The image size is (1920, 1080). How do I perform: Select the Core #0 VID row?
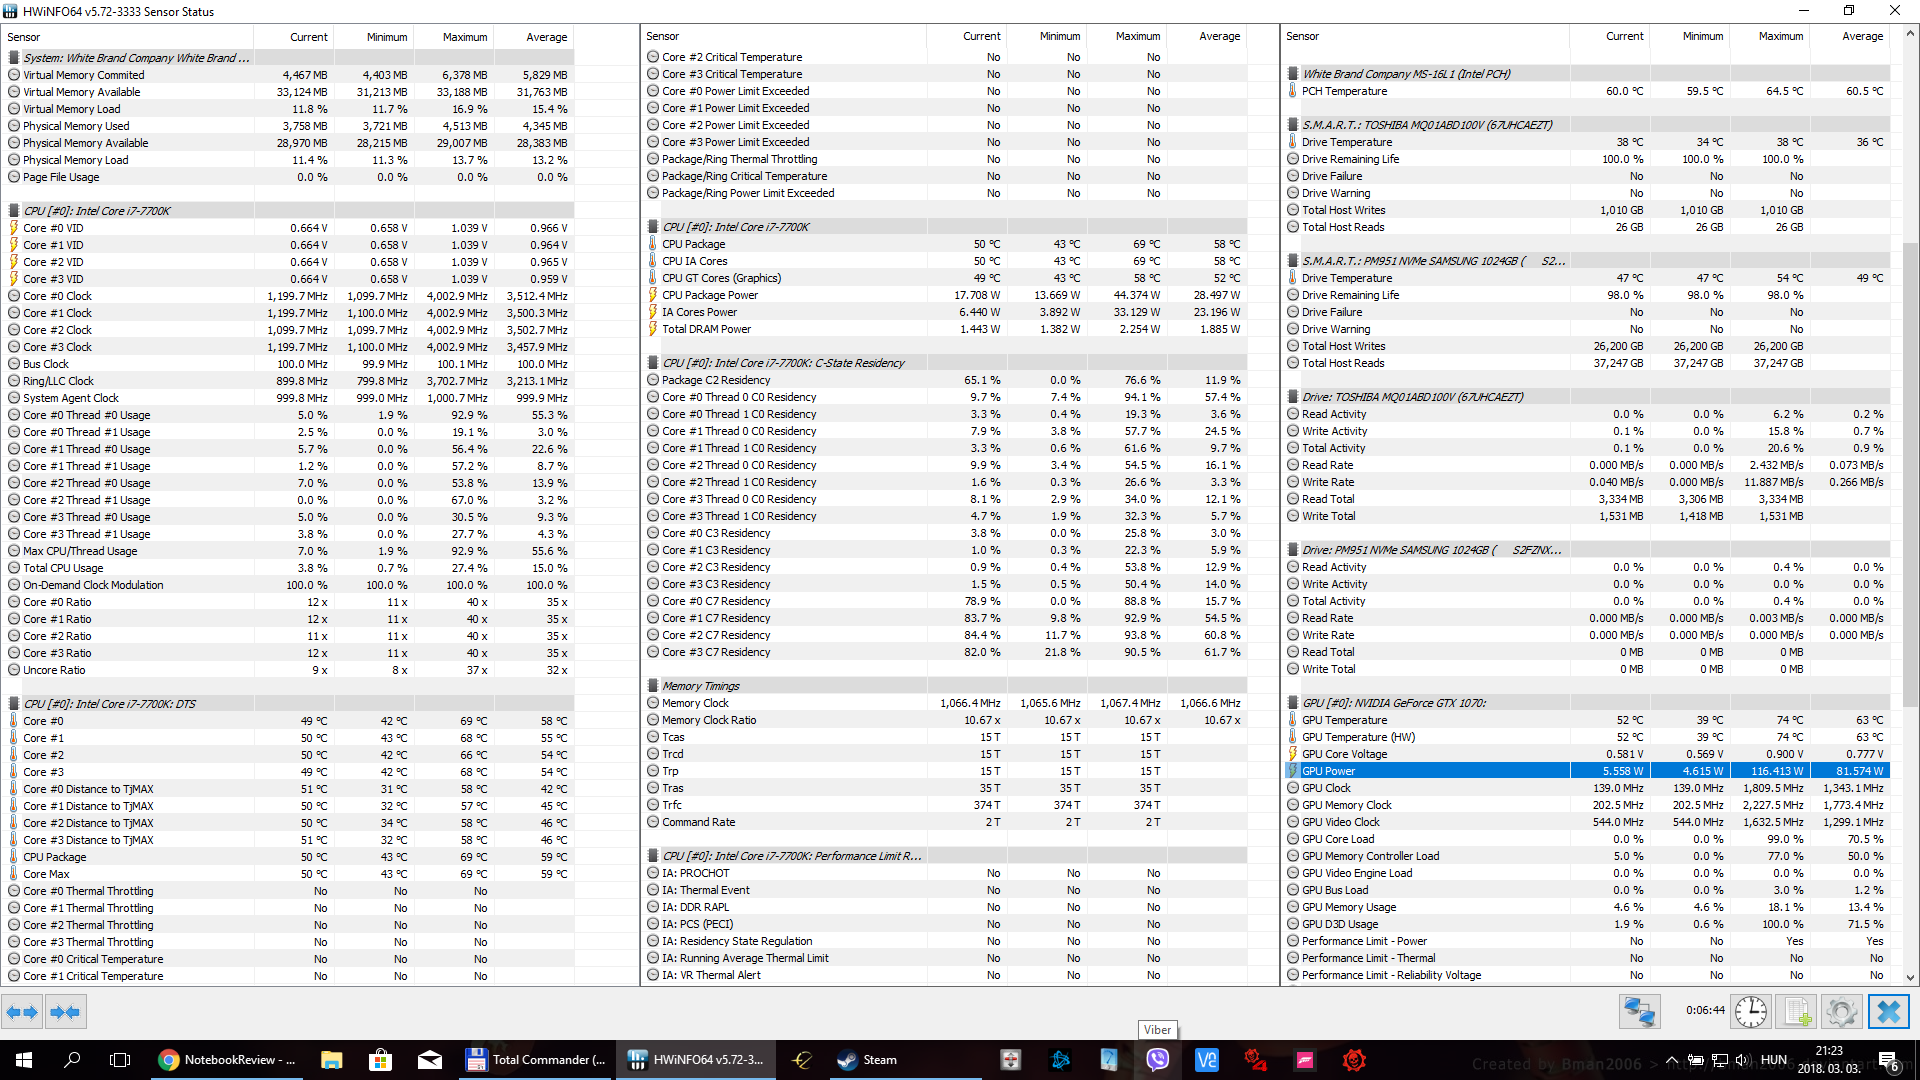tap(289, 228)
